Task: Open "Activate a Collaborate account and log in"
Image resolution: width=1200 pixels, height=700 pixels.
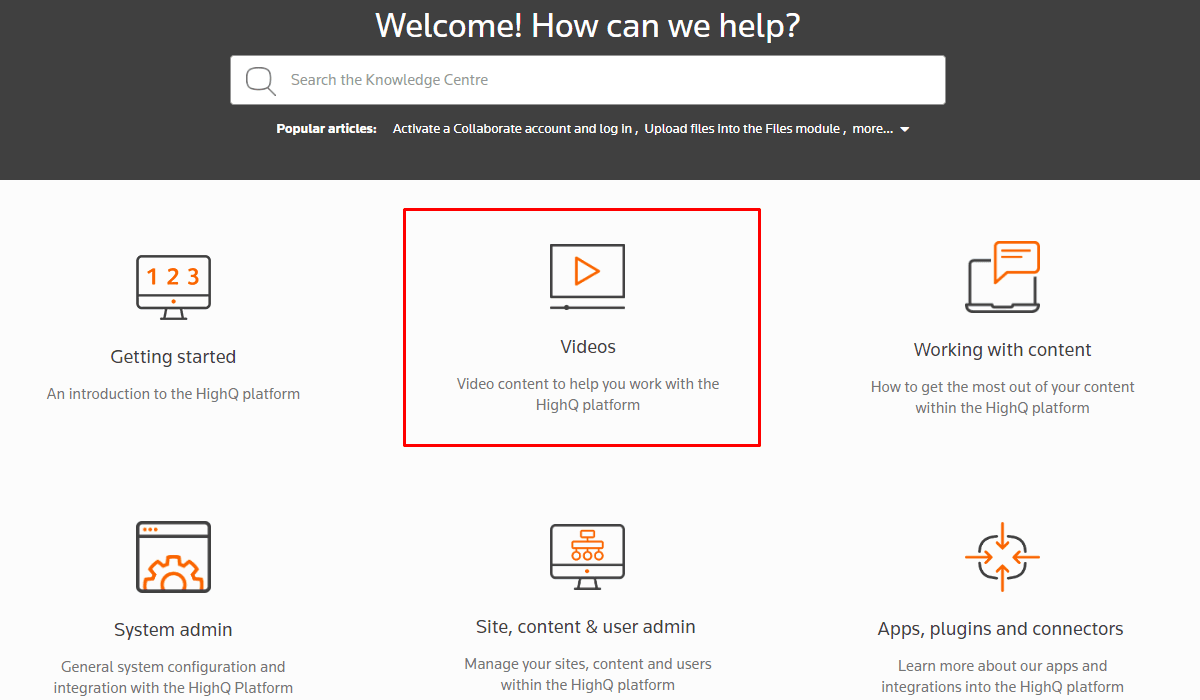Action: pos(512,129)
